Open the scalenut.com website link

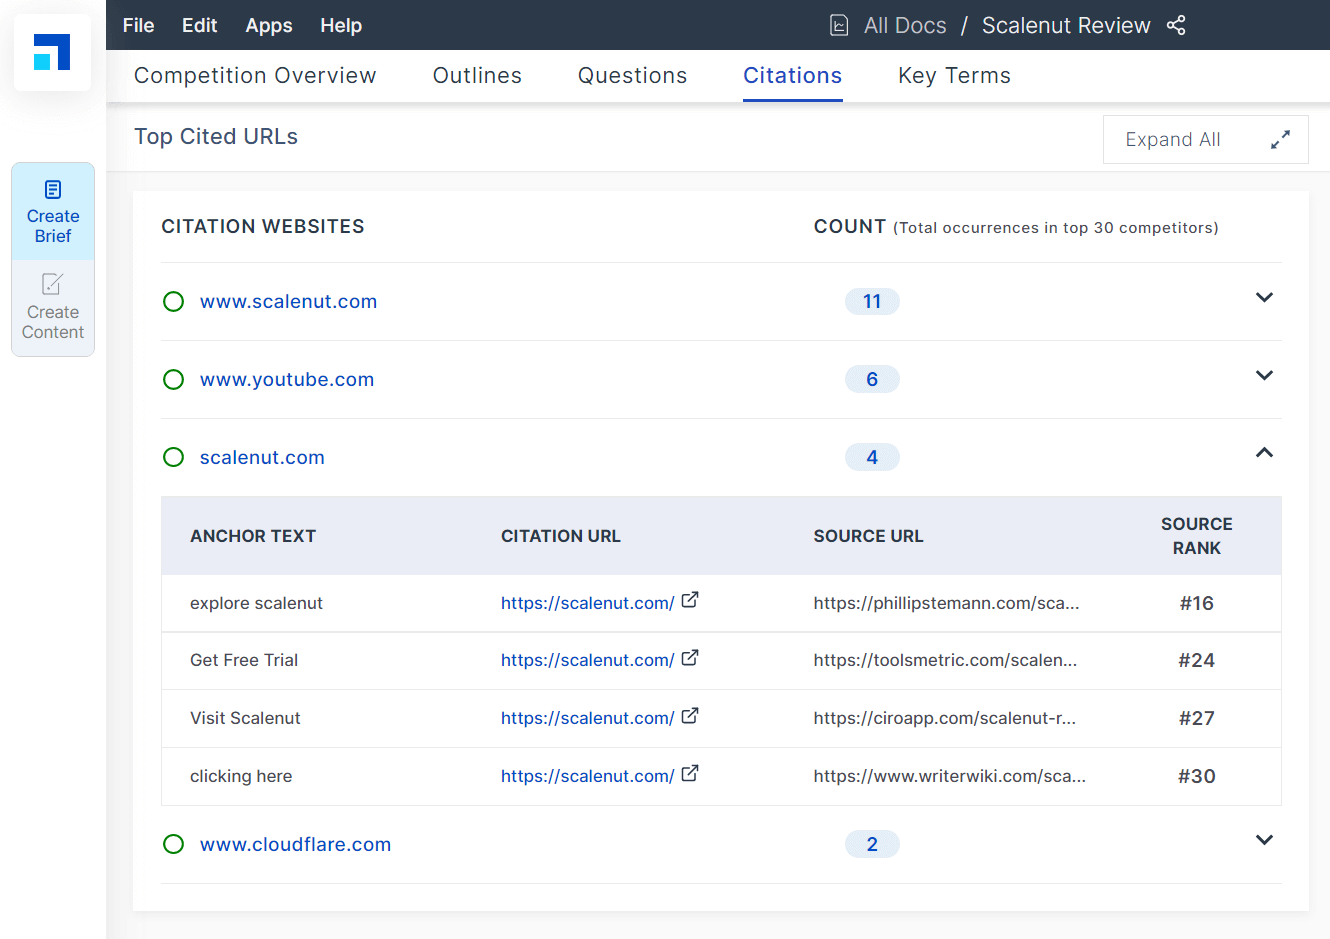[262, 457]
